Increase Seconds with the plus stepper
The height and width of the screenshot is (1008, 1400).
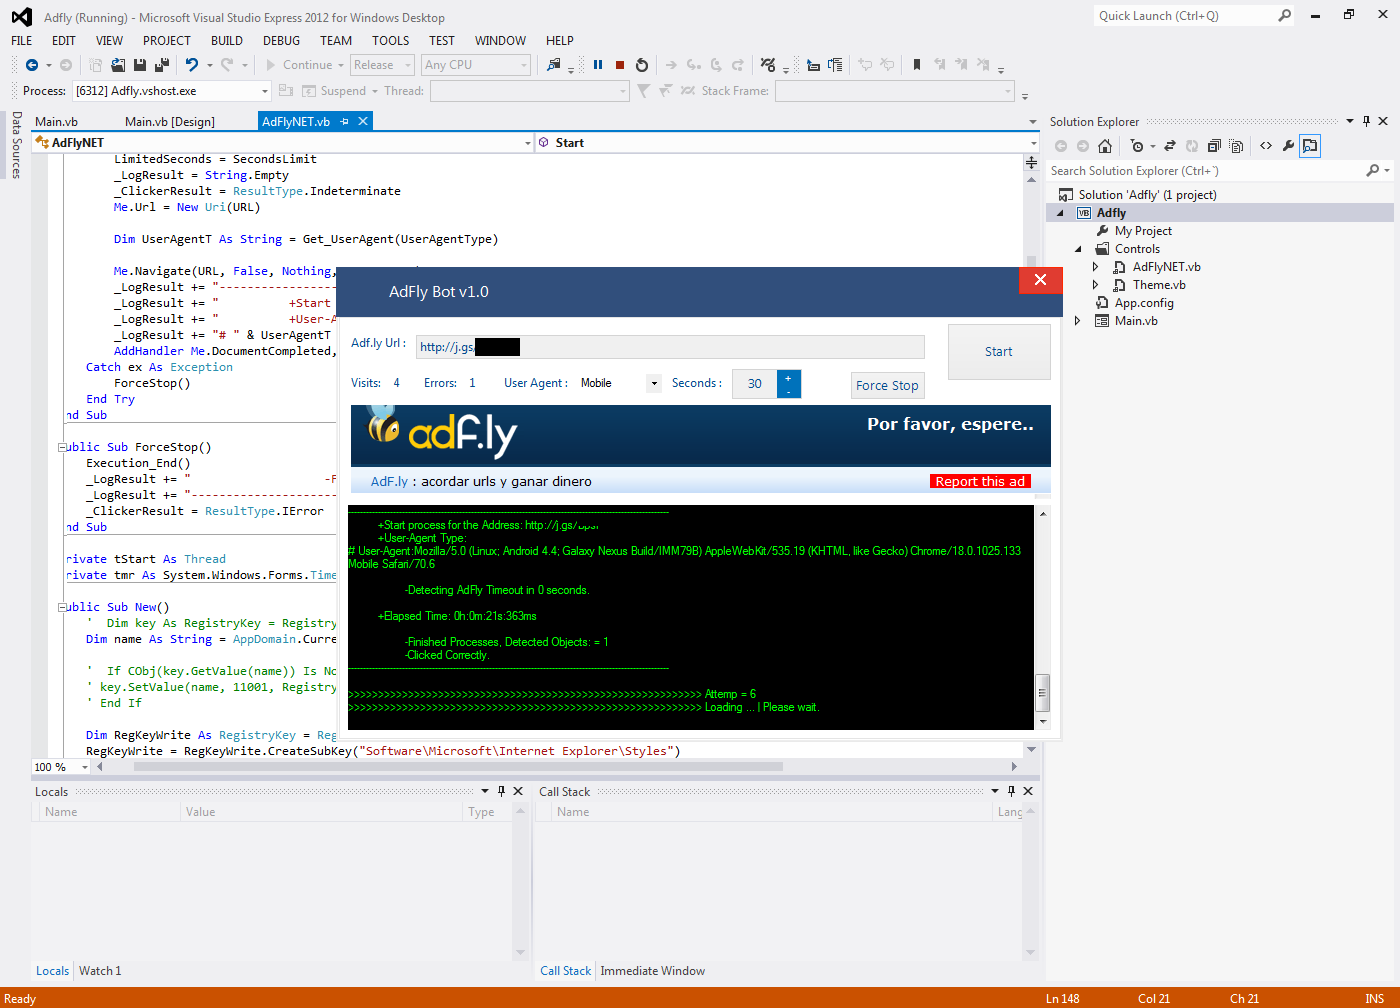click(x=788, y=378)
